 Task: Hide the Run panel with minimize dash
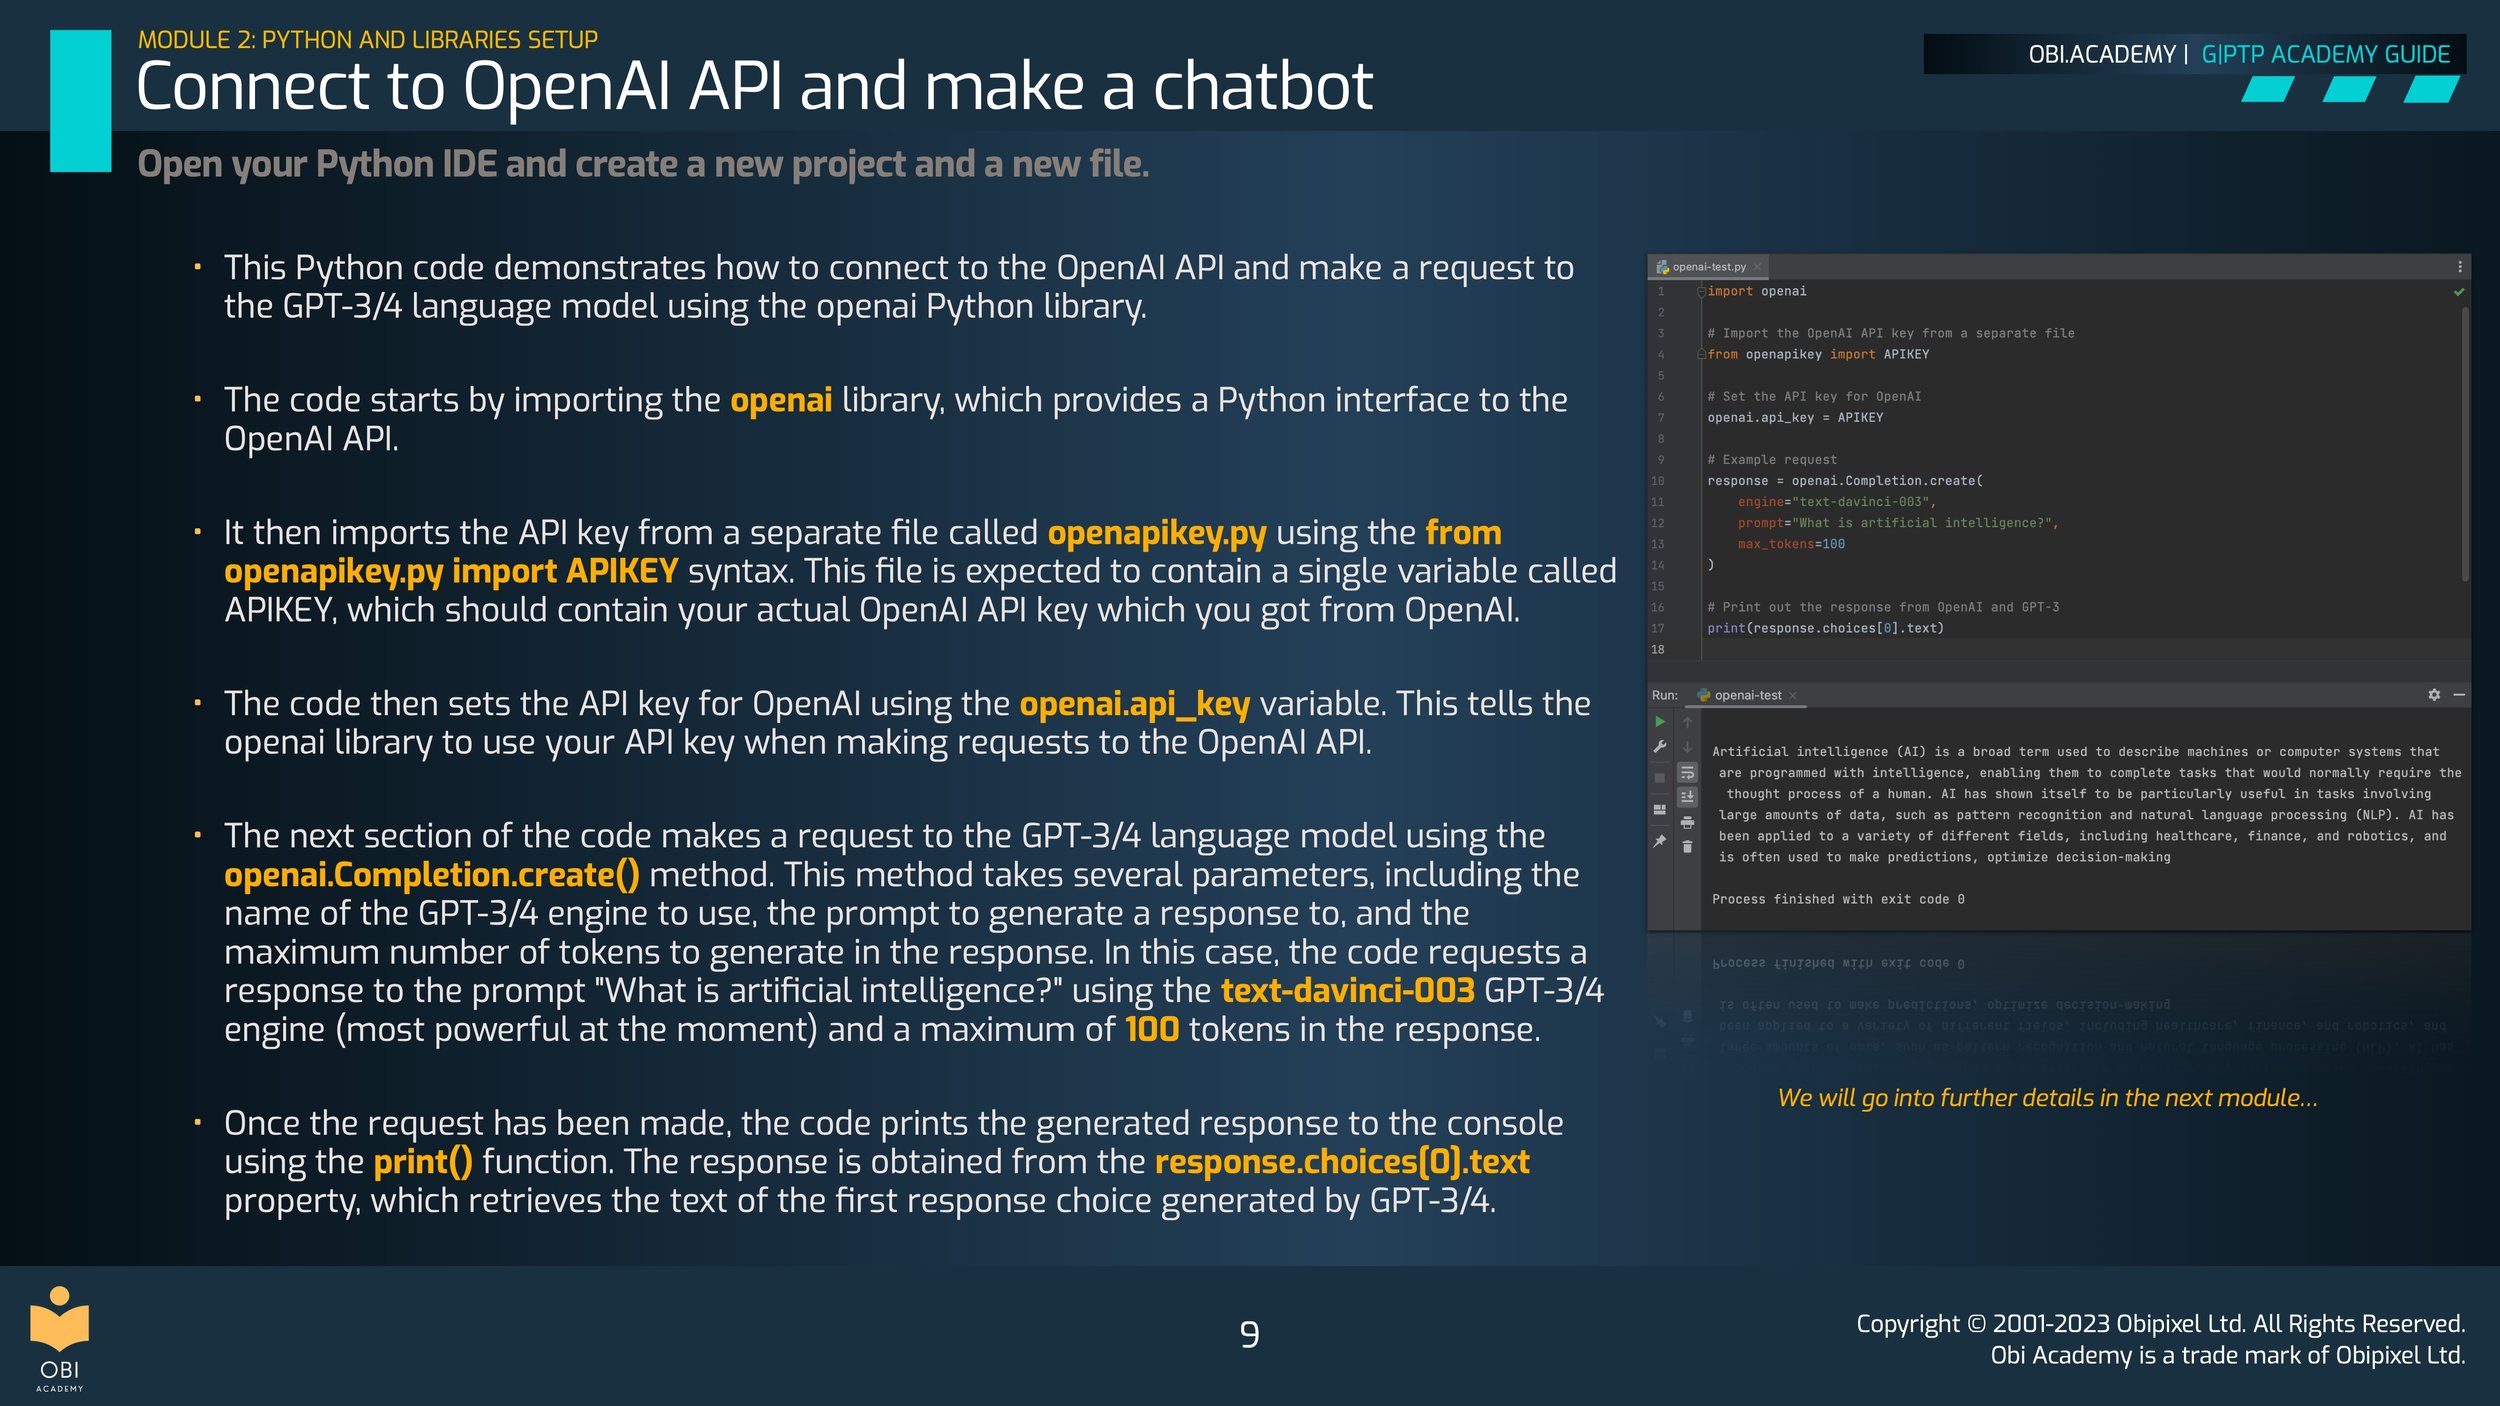pos(2459,695)
